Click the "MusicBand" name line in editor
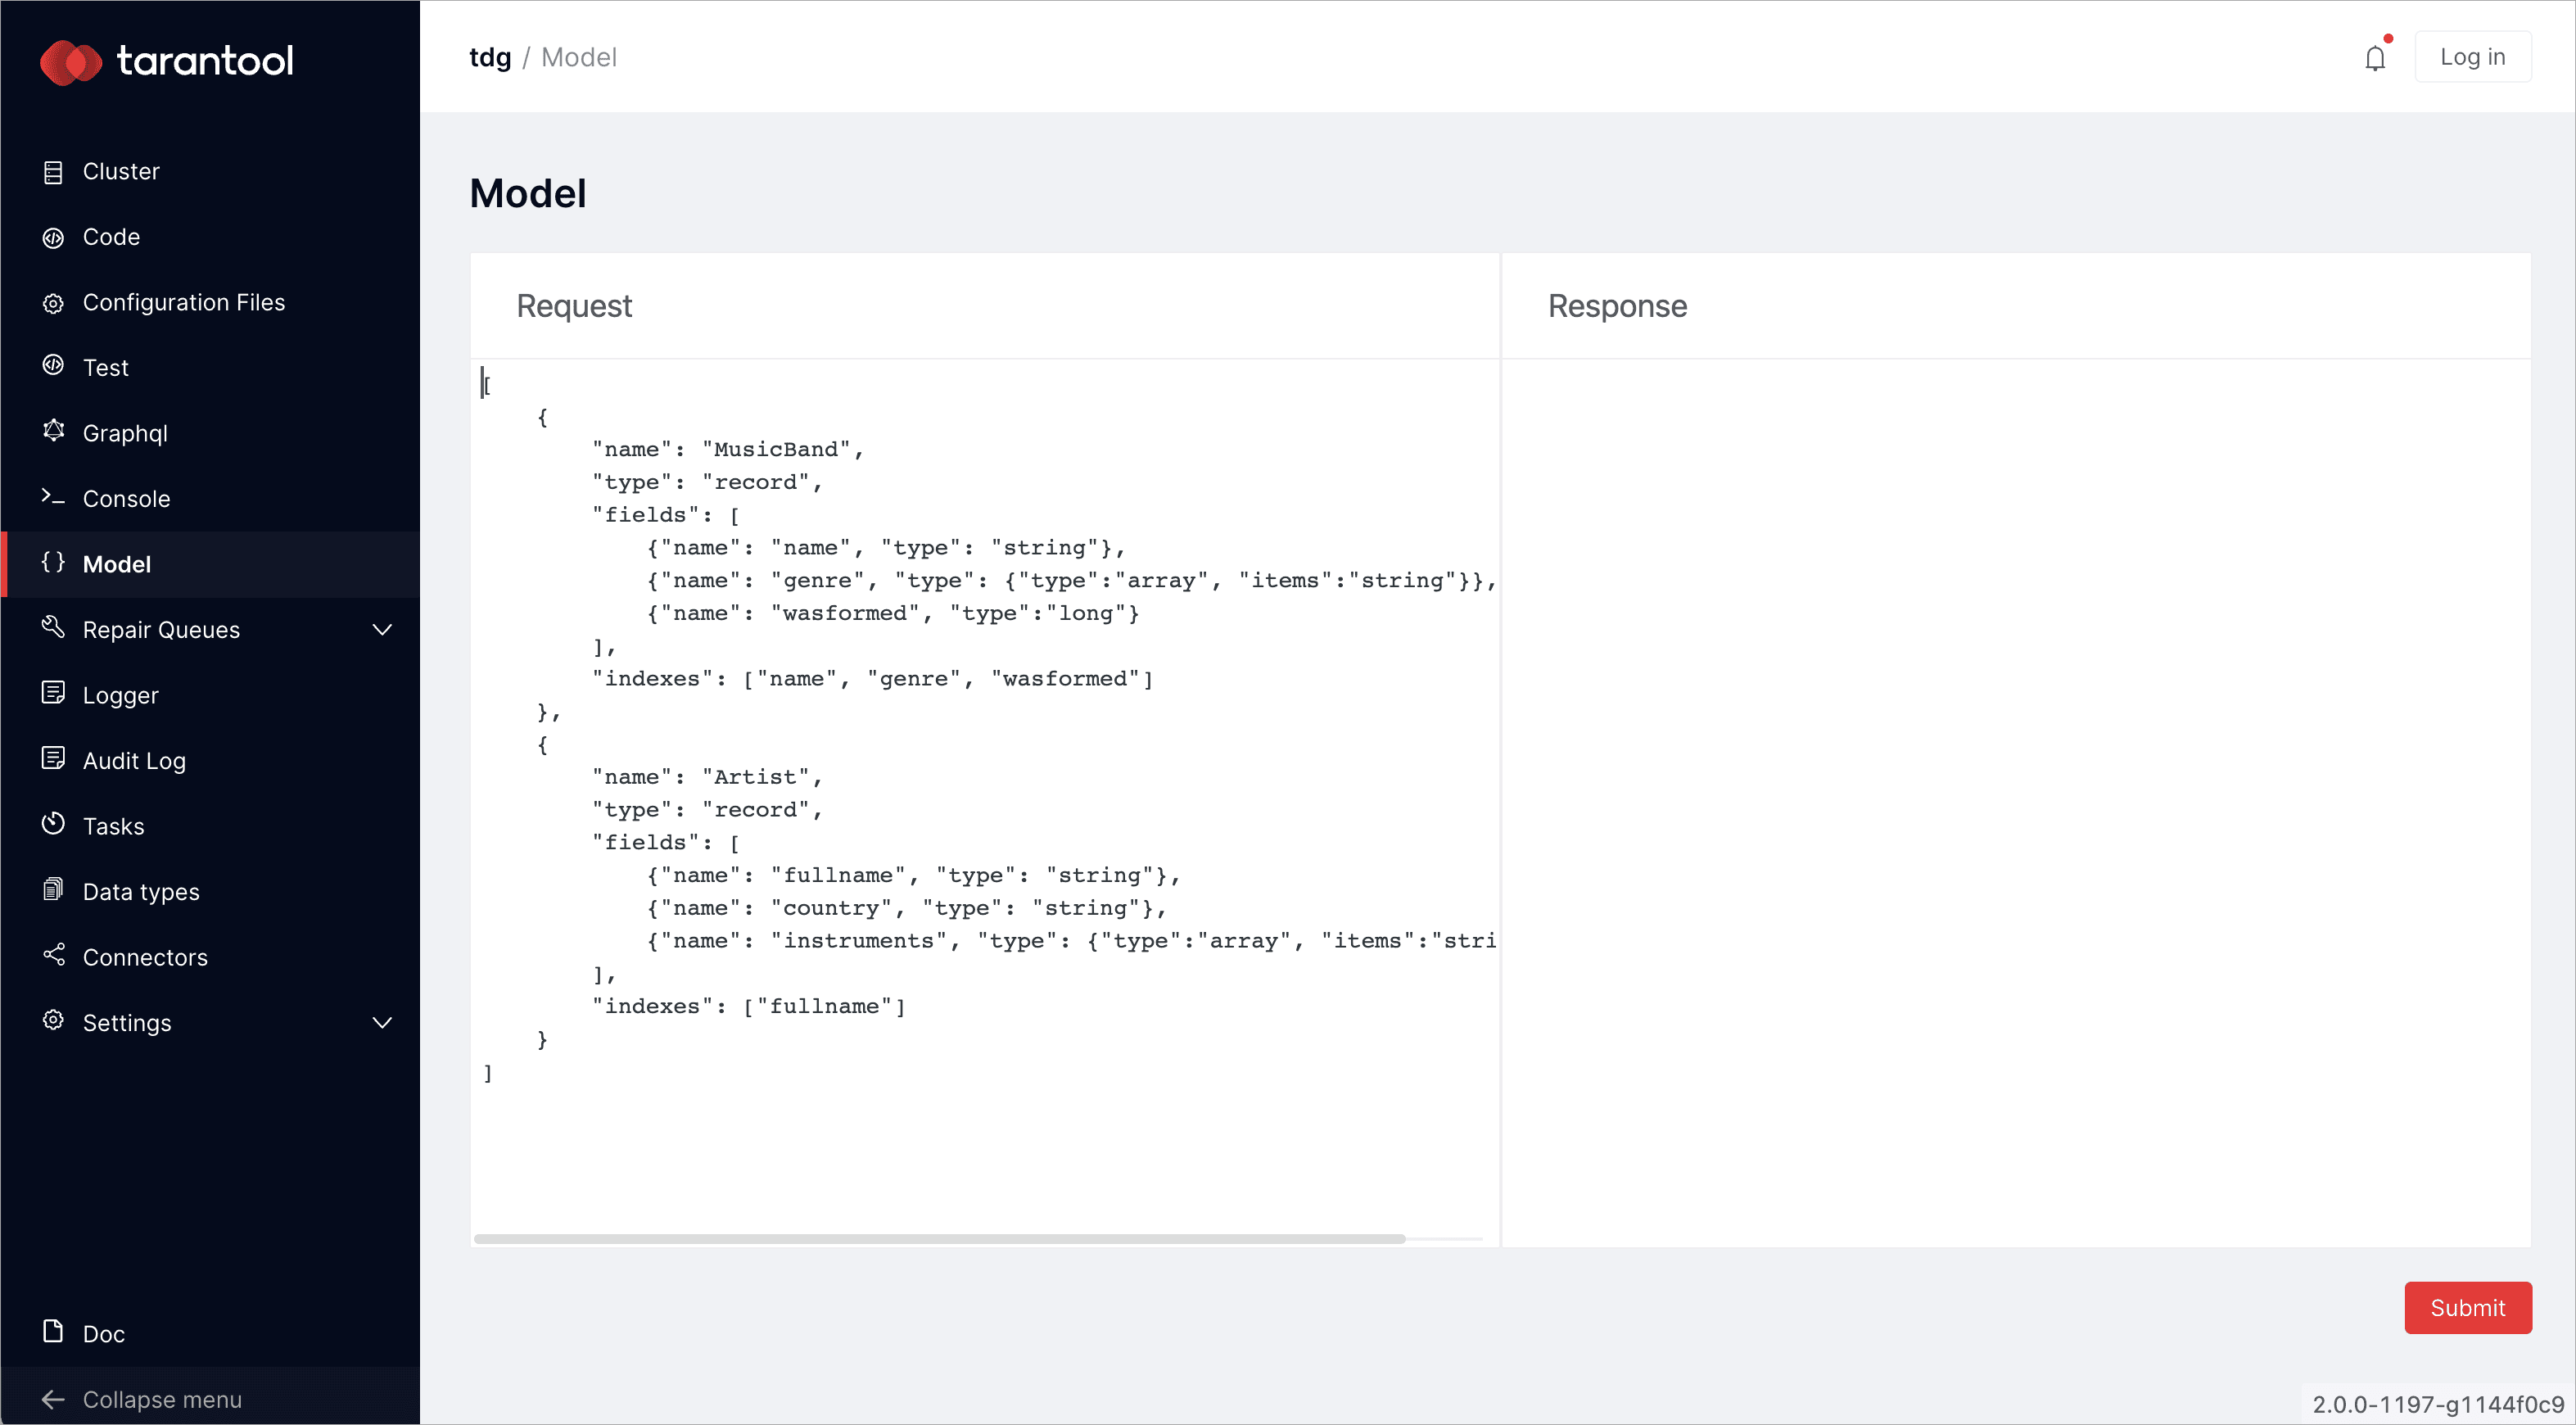2576x1425 pixels. 728,450
